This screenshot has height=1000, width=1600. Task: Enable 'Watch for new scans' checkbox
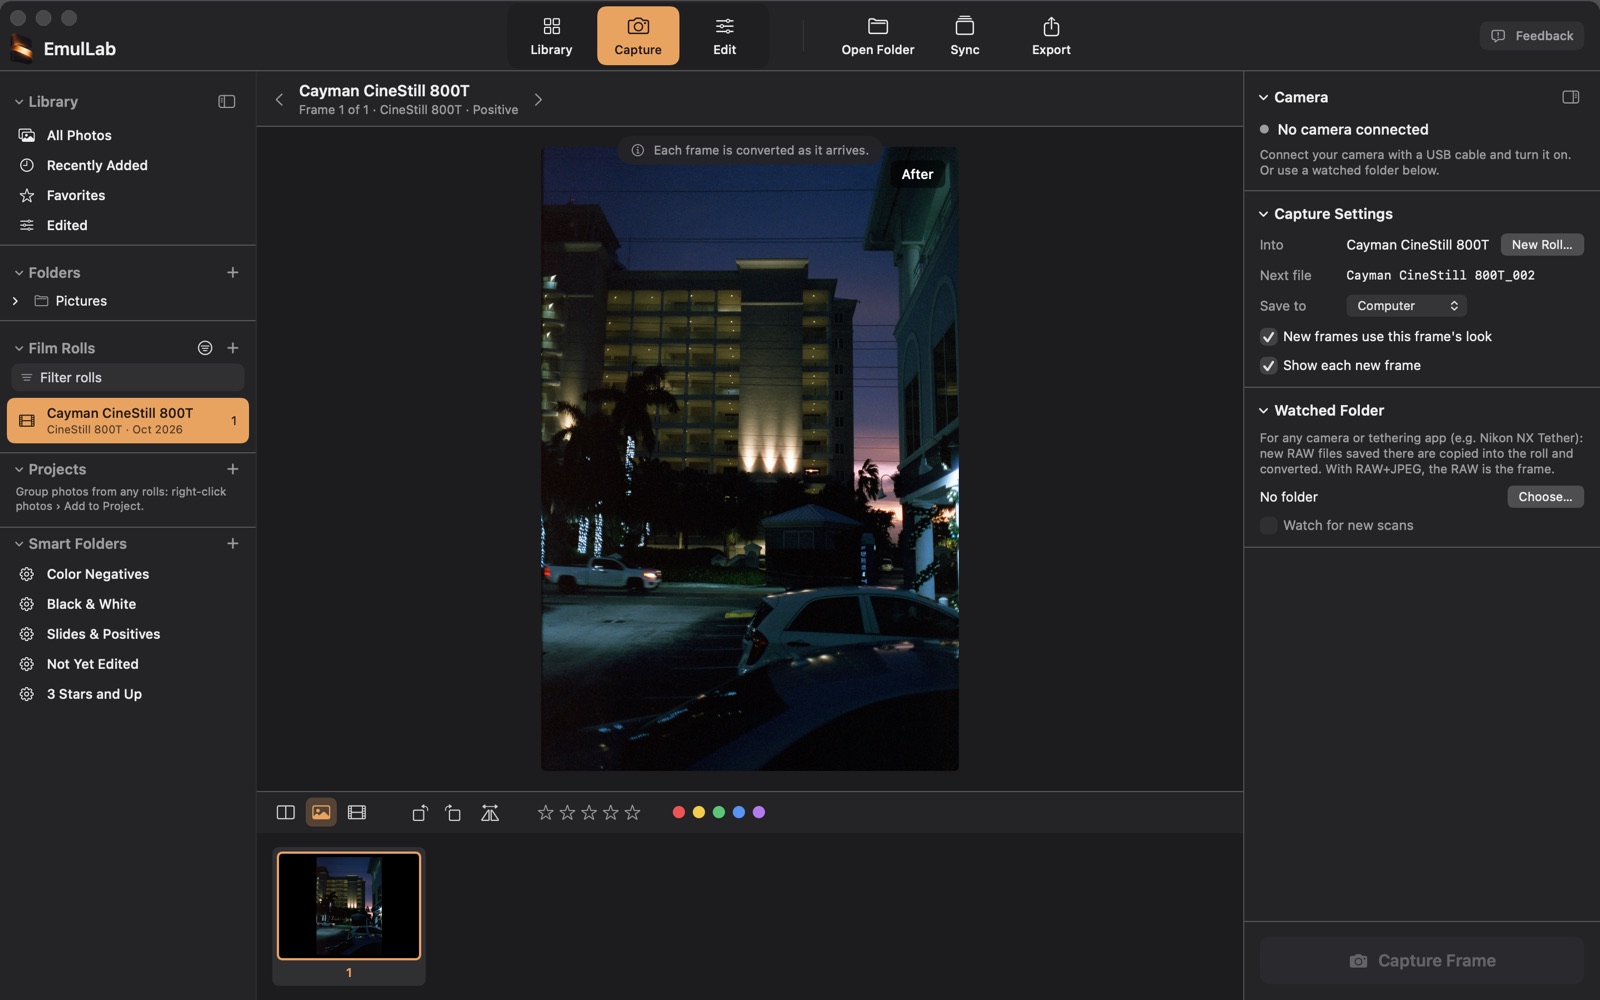coord(1268,525)
